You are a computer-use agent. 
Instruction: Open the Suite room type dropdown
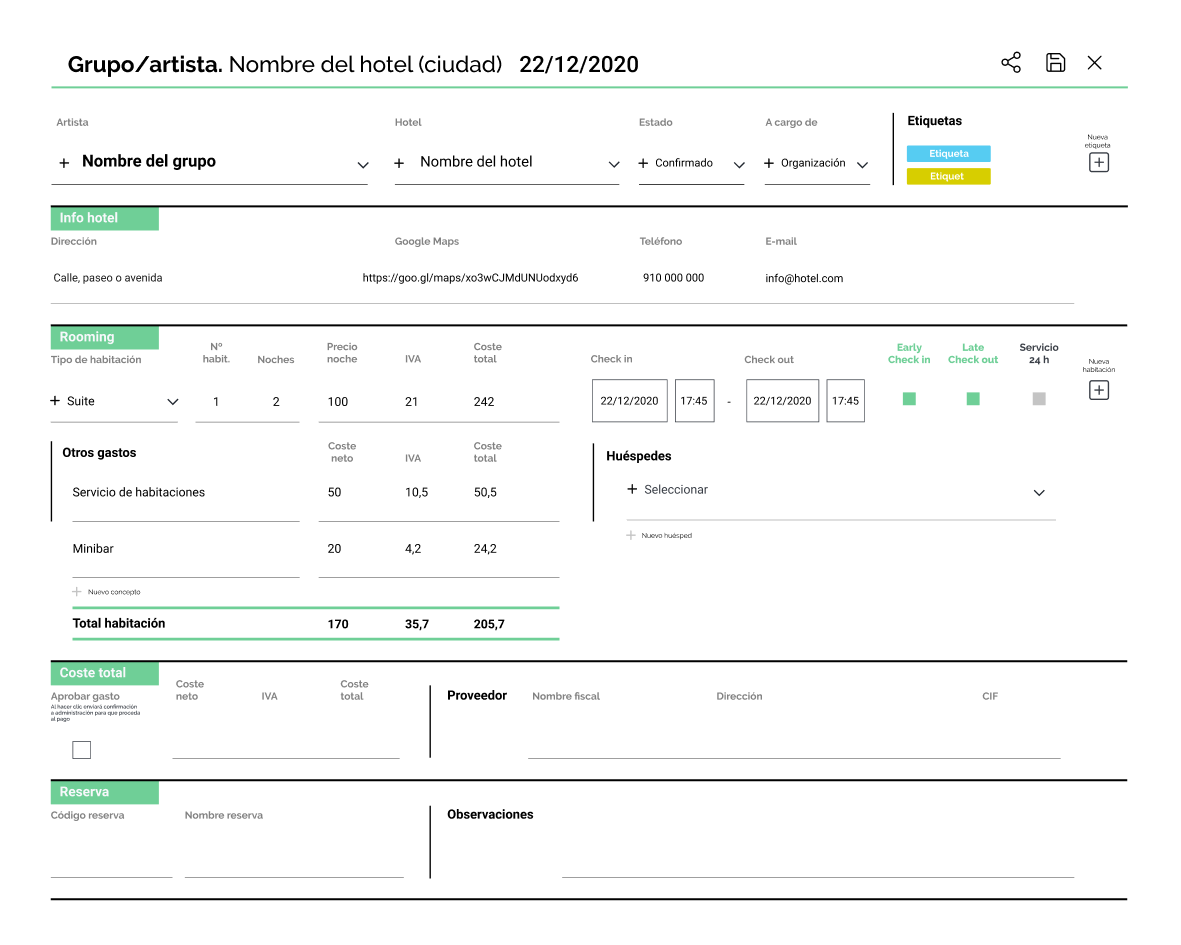(172, 402)
